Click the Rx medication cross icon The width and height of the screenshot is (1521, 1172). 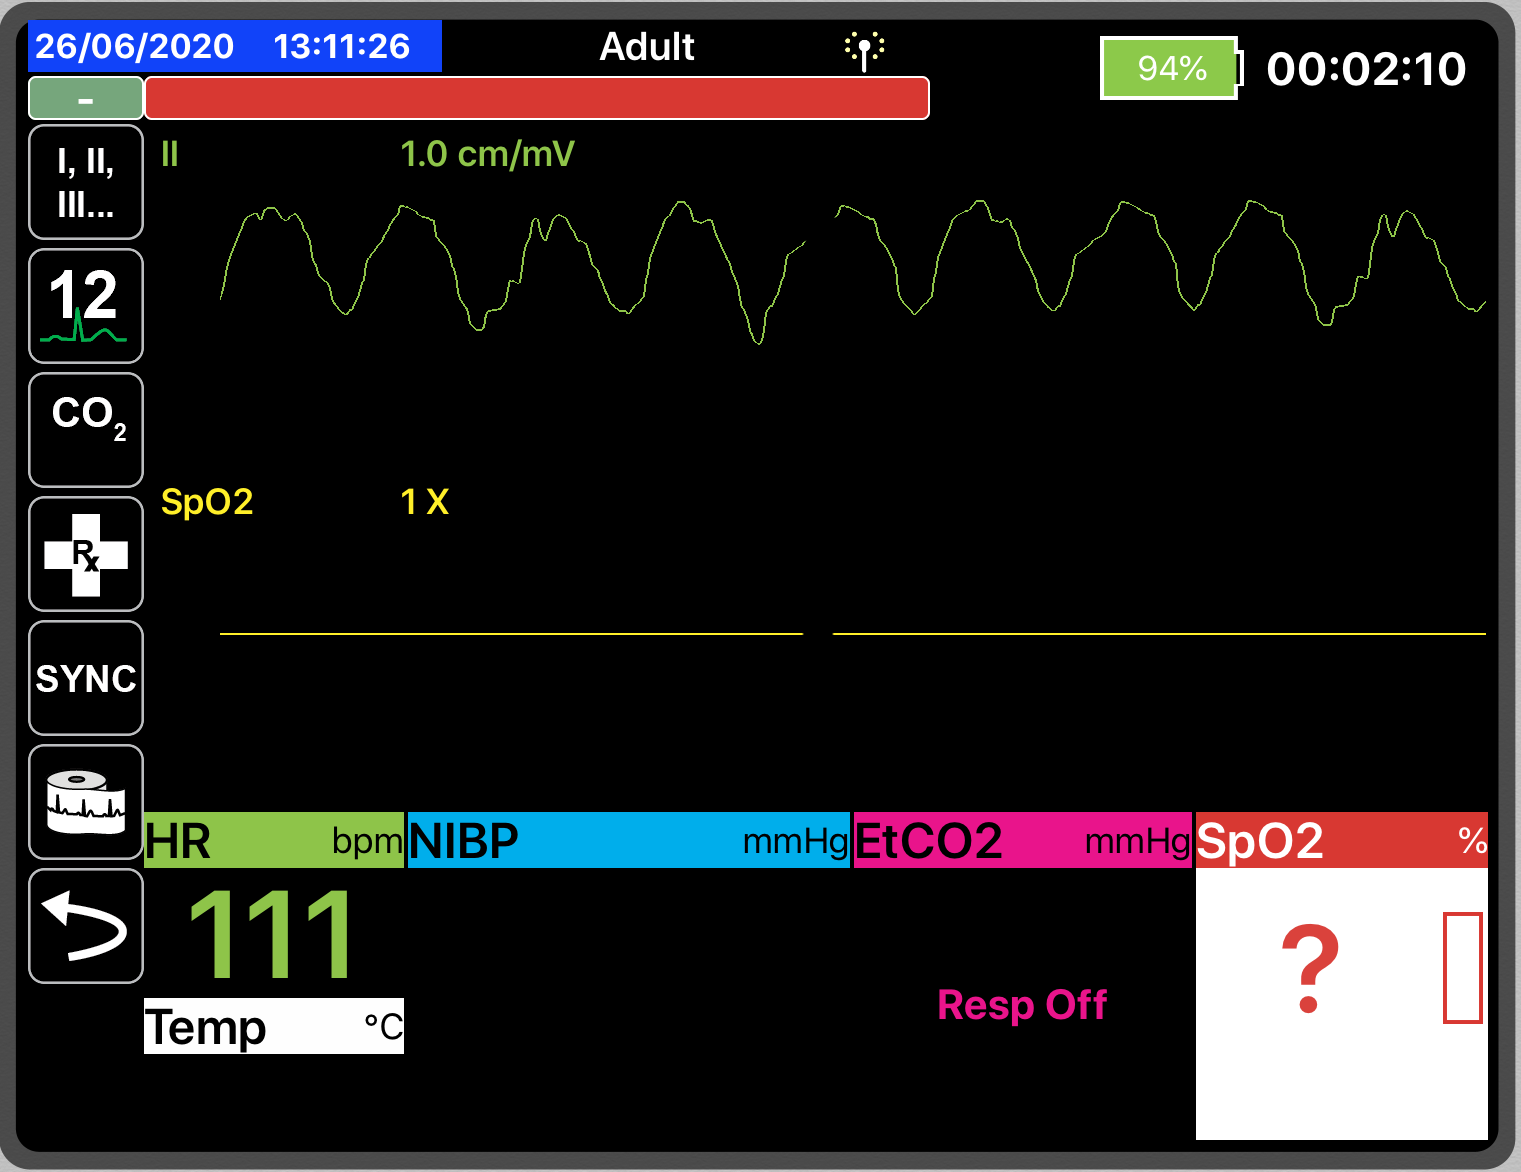coord(85,554)
